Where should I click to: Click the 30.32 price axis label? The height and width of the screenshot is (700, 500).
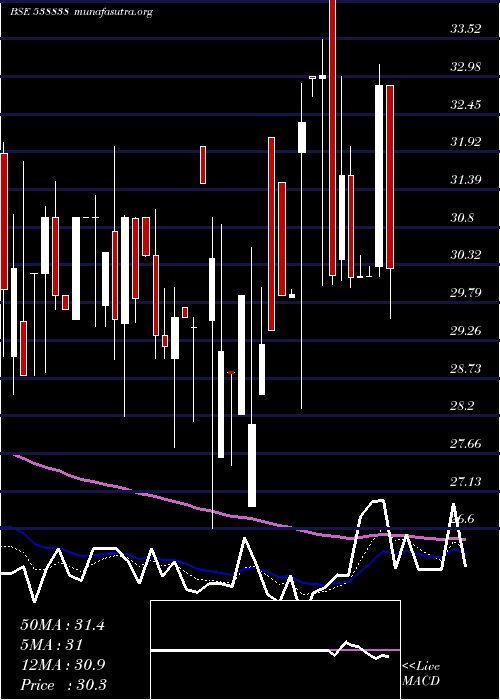tap(465, 255)
